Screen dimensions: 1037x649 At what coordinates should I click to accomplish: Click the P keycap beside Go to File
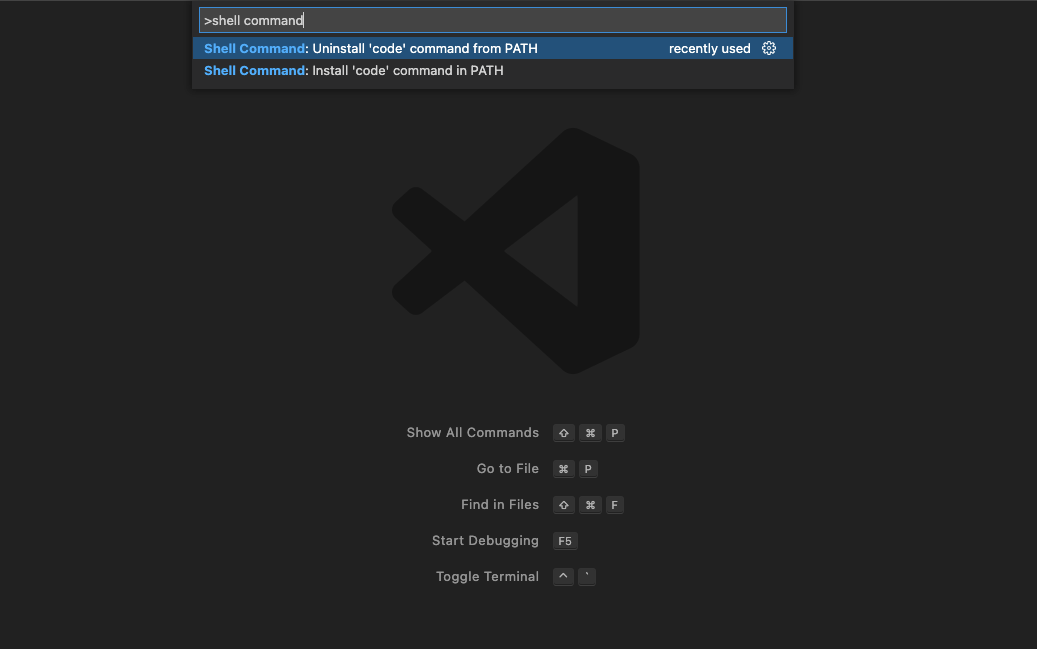(x=588, y=469)
